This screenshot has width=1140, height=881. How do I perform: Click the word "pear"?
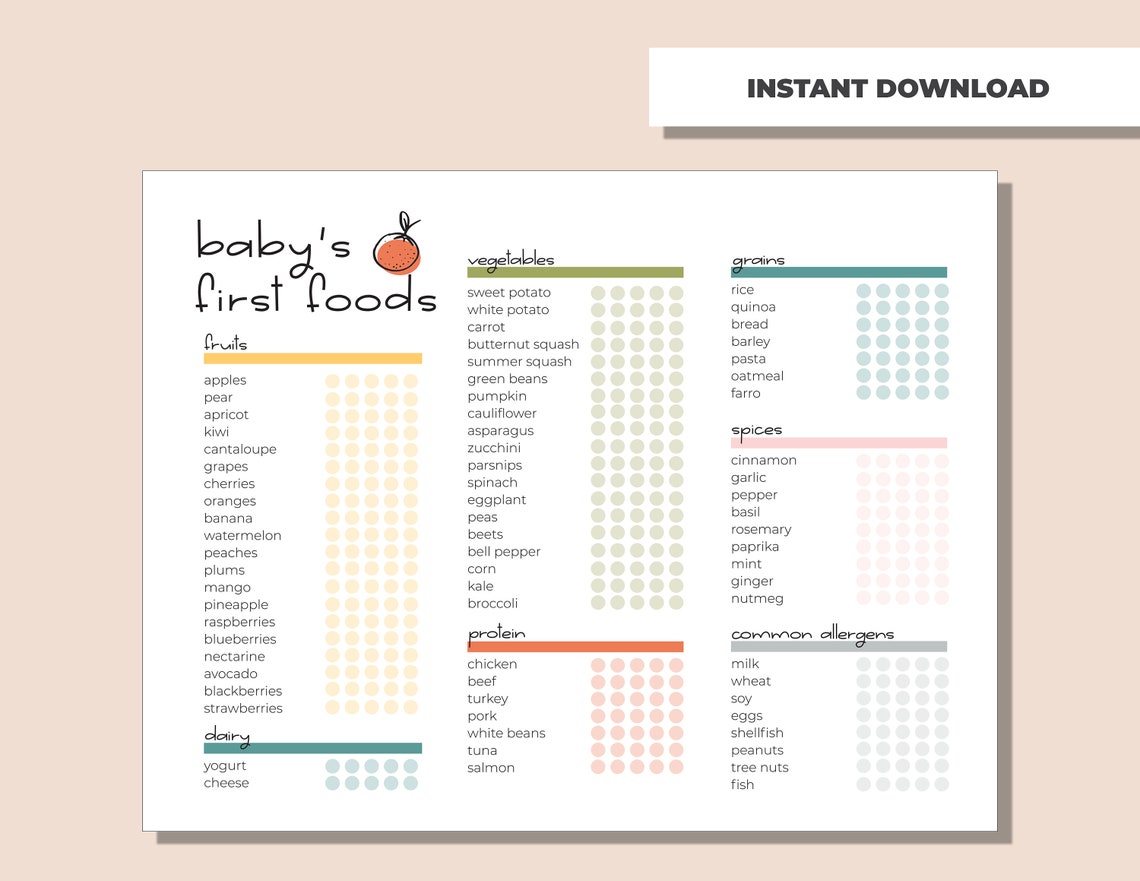218,398
